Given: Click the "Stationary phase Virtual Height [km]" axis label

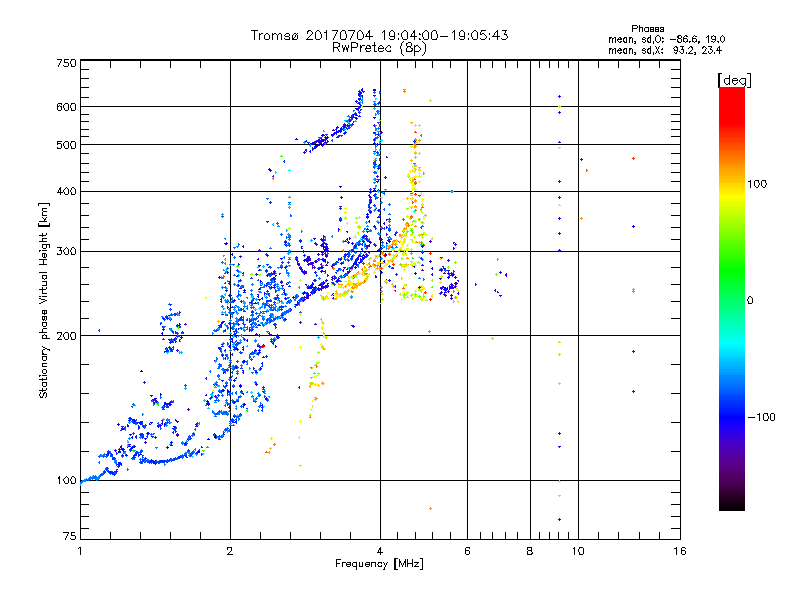Looking at the screenshot, I should pyautogui.click(x=44, y=300).
